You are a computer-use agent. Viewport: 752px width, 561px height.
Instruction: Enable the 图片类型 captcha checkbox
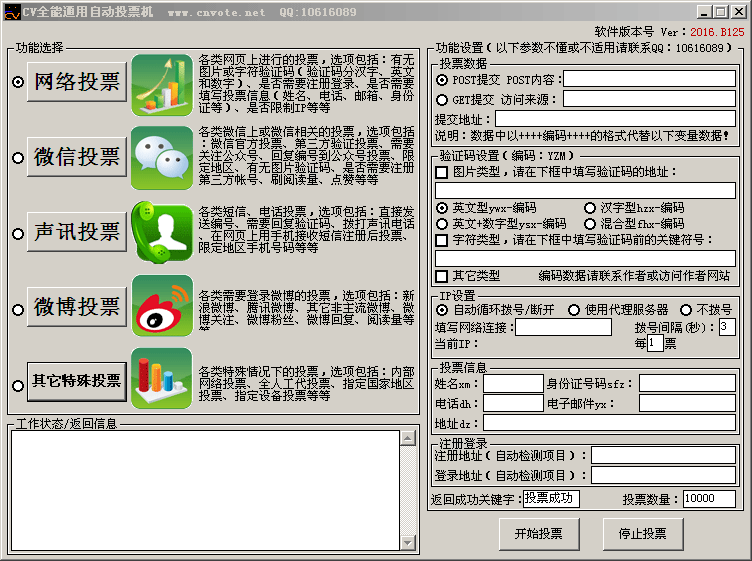point(442,172)
